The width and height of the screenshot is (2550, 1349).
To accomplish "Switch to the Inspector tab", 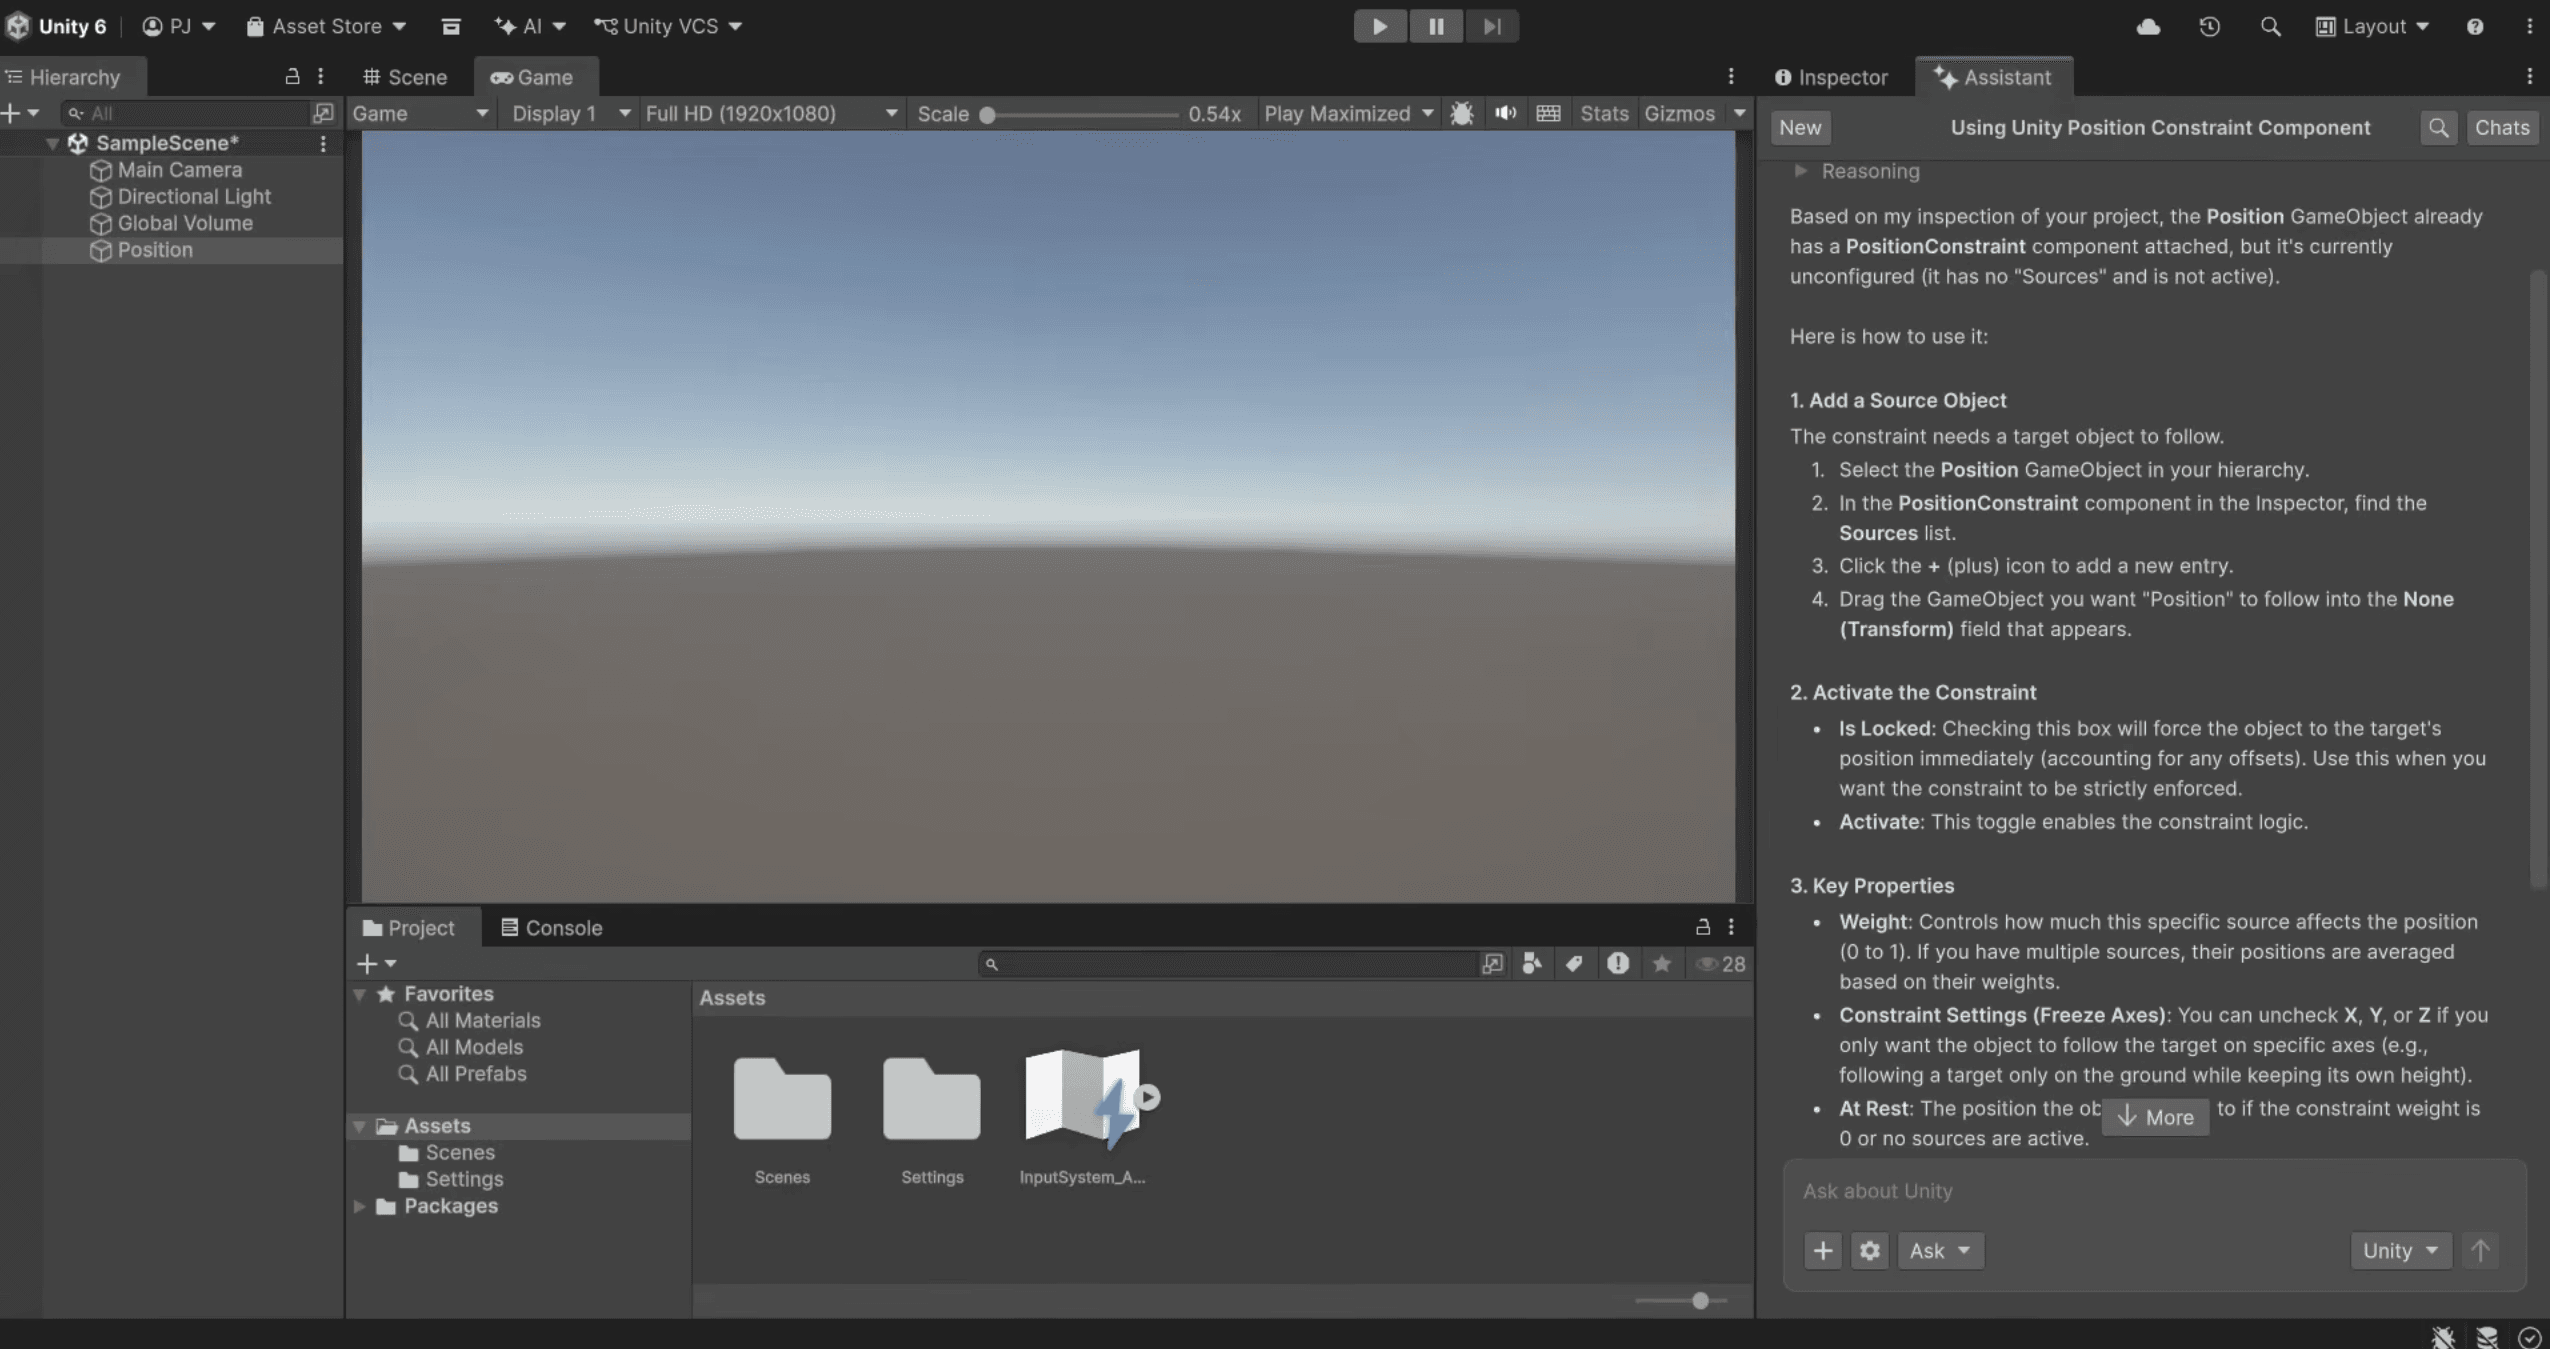I will pyautogui.click(x=1831, y=77).
